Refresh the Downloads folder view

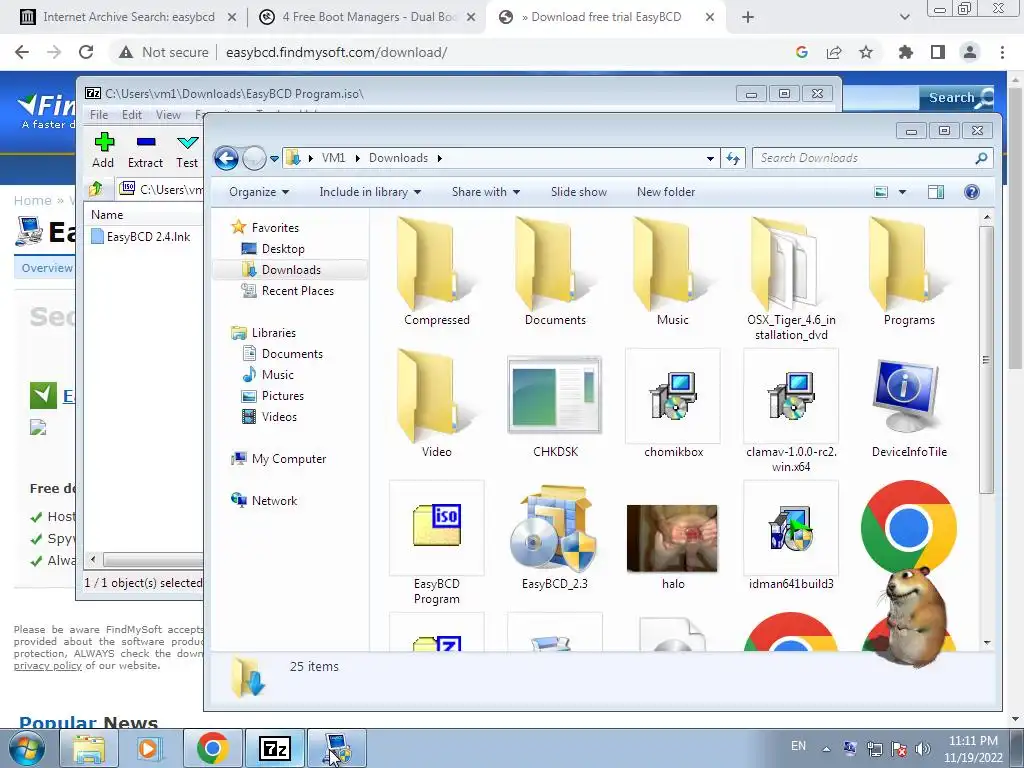point(733,159)
